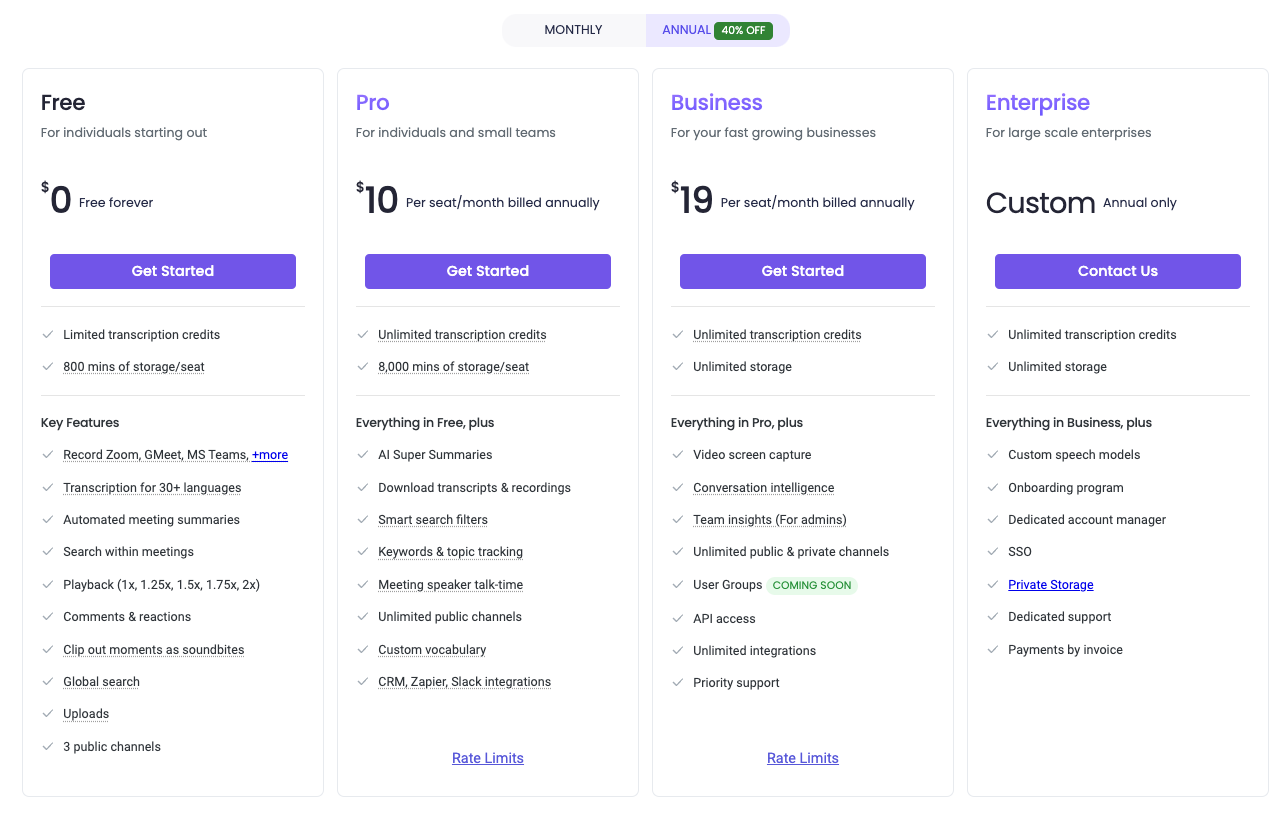This screenshot has height=814, width=1288.
Task: Click checkmark beside Custom speech models
Action: [x=993, y=455]
